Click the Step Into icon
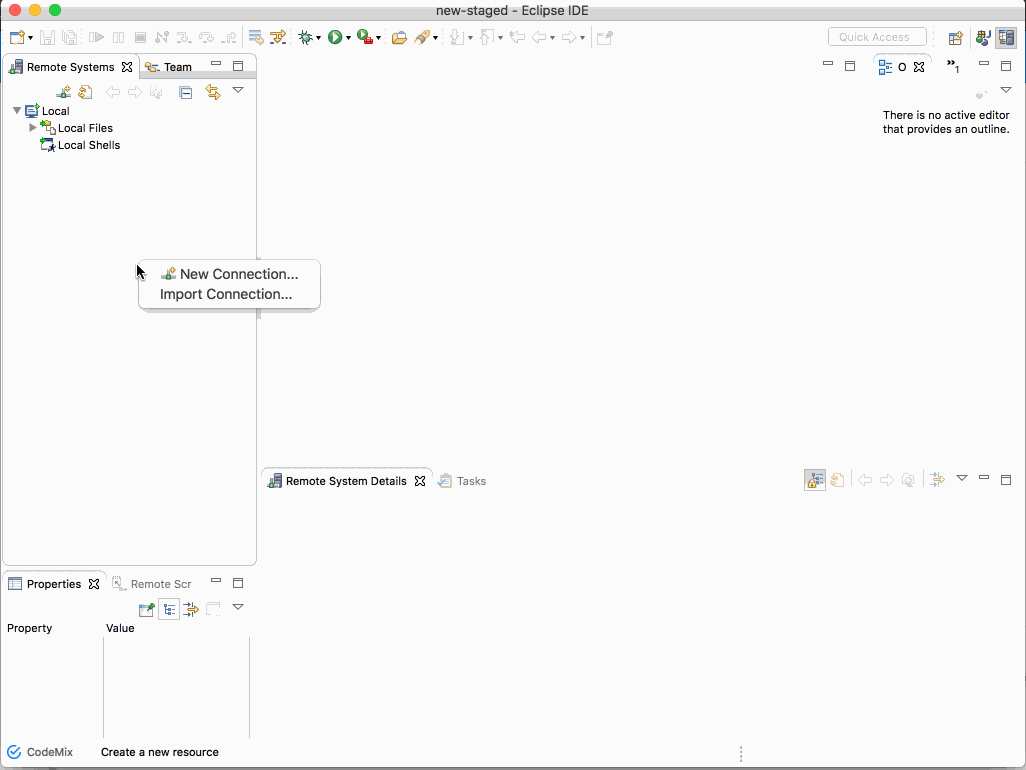The width and height of the screenshot is (1026, 770). (184, 37)
